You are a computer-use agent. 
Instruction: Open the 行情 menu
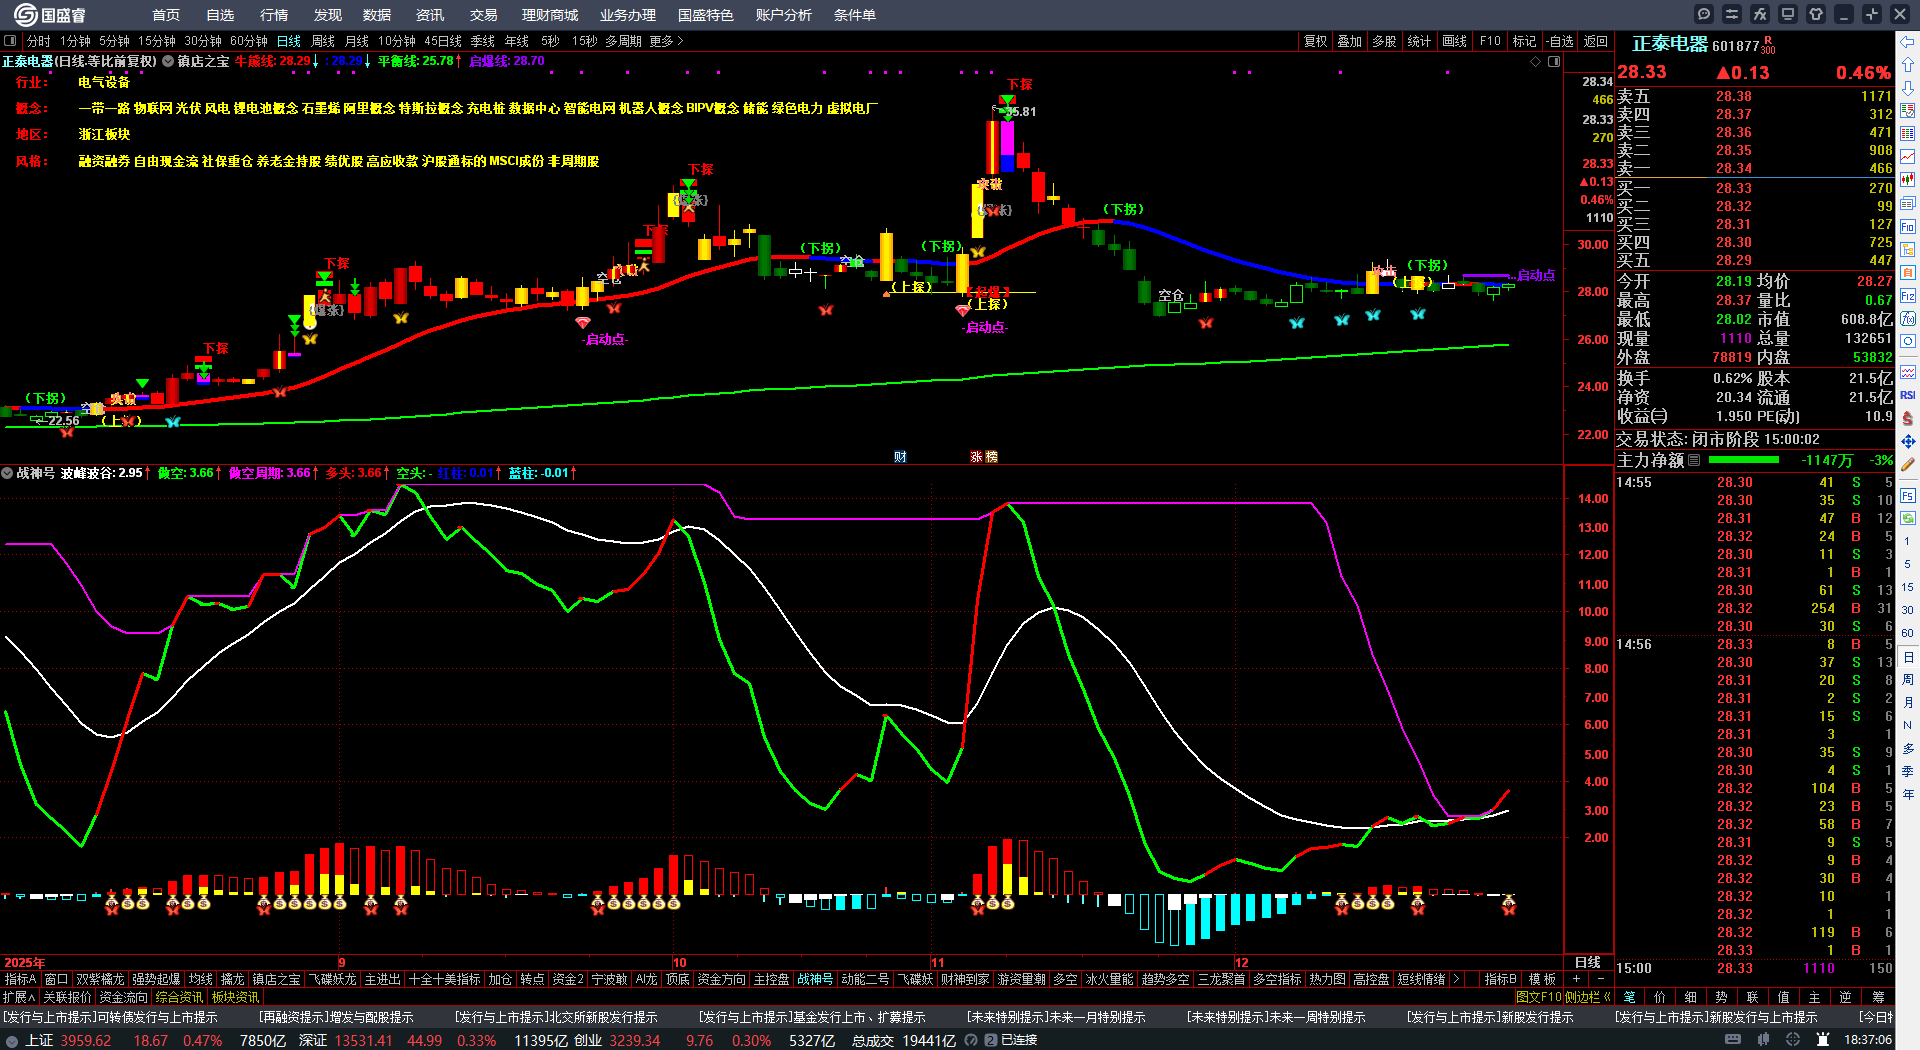274,15
